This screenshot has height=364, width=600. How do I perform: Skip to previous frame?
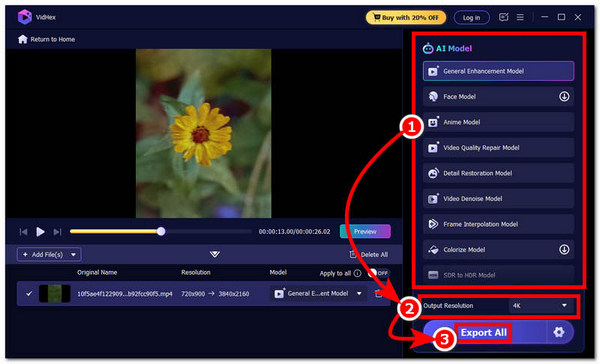23,232
